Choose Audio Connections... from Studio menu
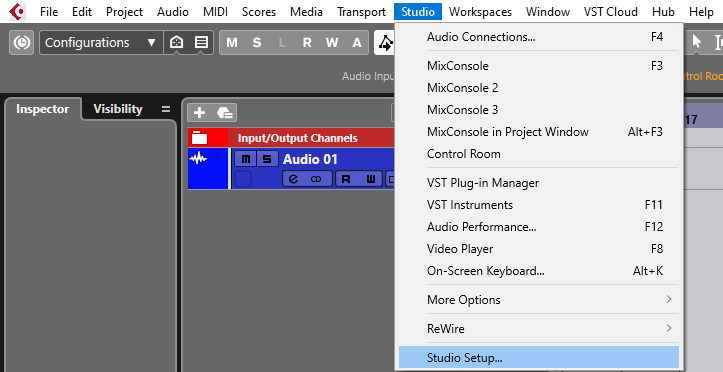 (539, 37)
